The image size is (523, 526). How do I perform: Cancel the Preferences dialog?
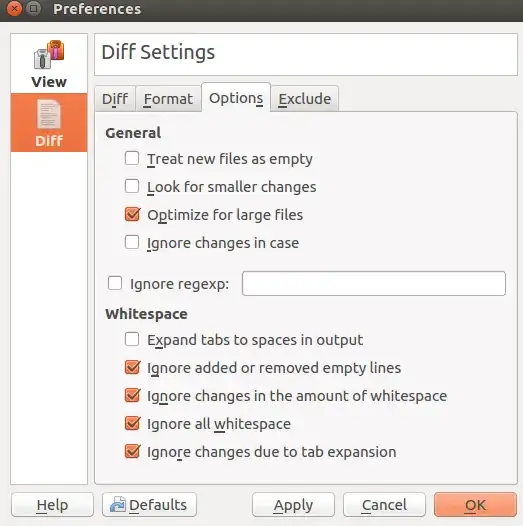click(384, 505)
